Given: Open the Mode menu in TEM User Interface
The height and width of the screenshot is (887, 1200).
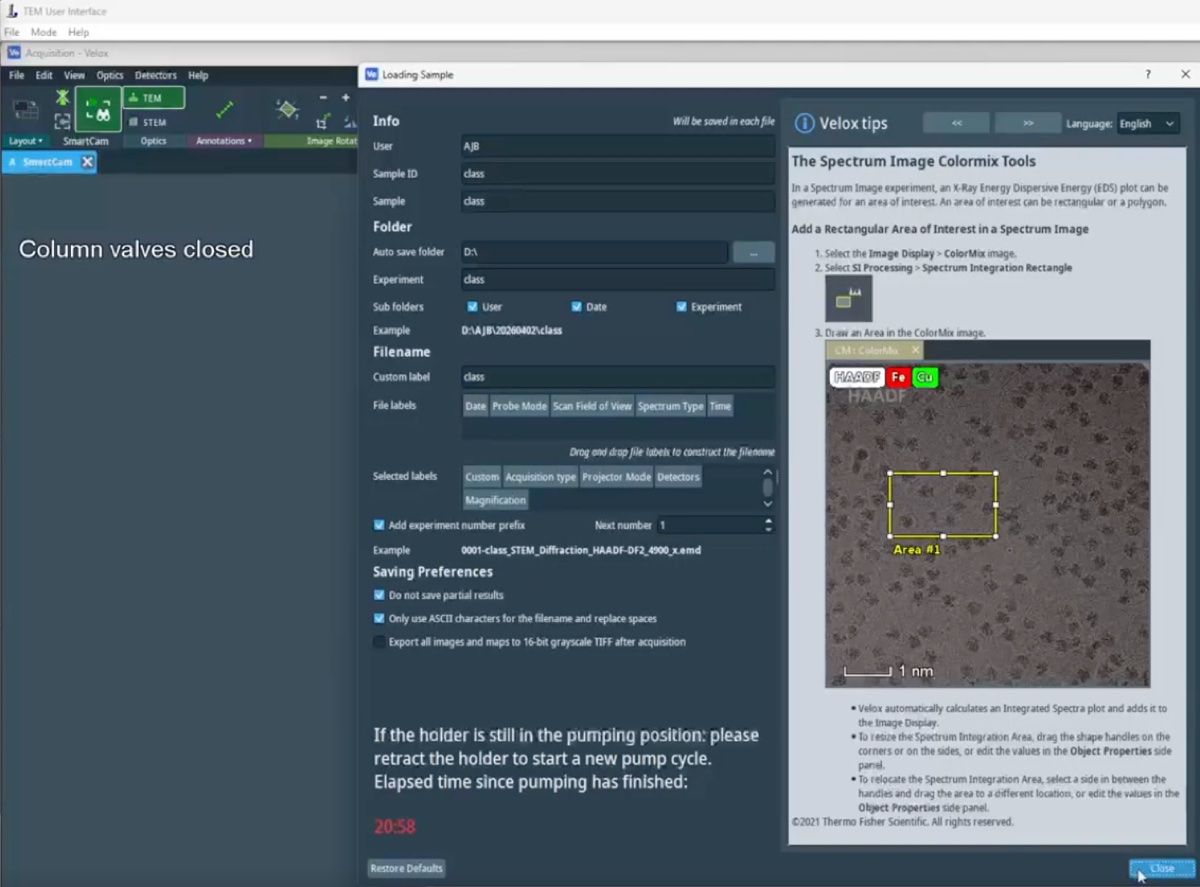Looking at the screenshot, I should (43, 32).
